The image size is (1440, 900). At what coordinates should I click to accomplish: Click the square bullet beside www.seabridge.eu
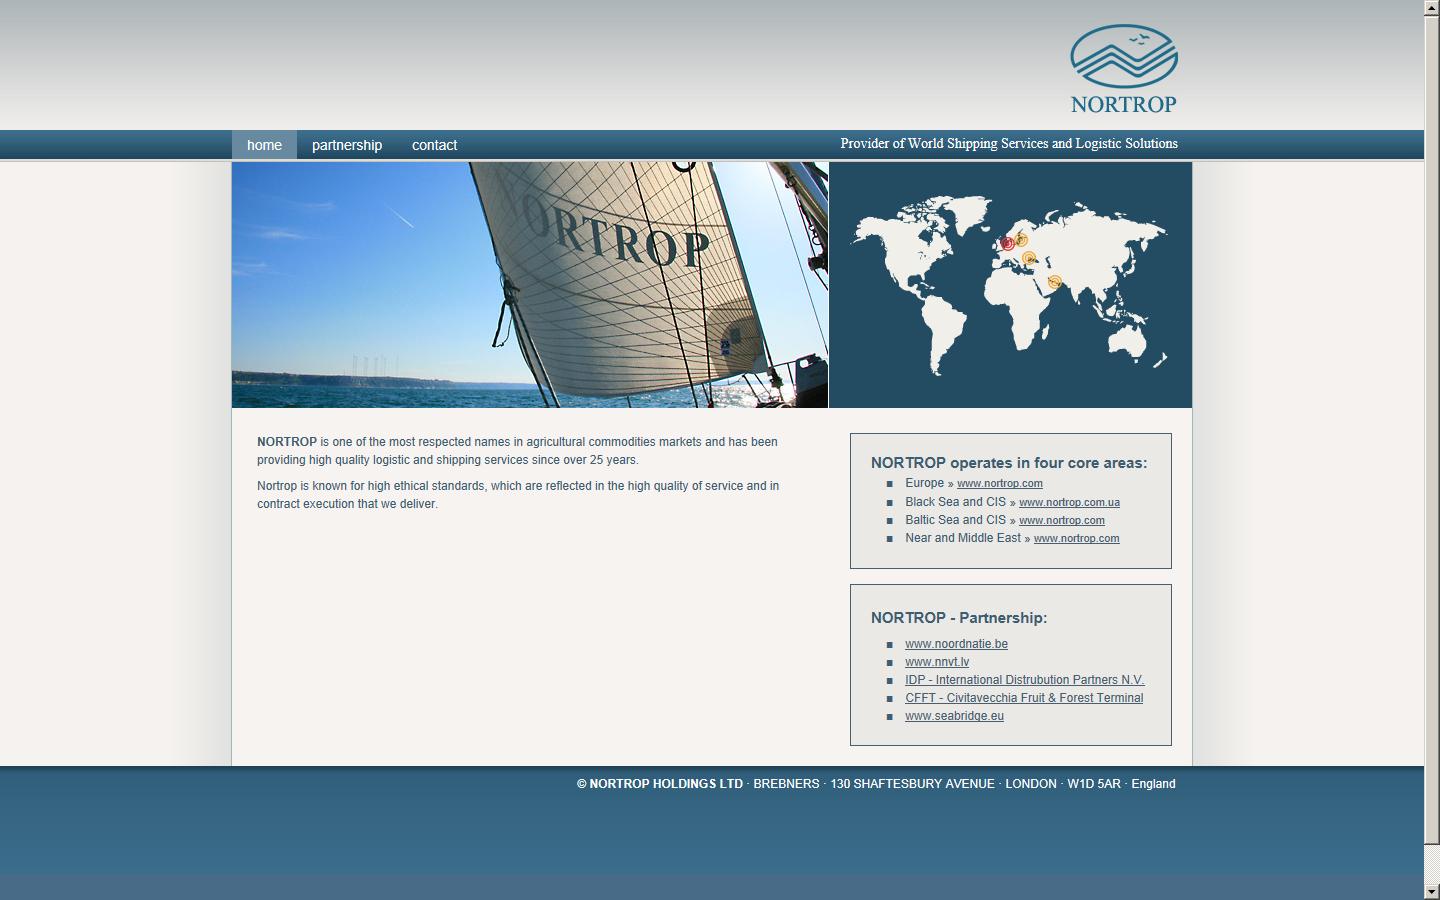889,717
